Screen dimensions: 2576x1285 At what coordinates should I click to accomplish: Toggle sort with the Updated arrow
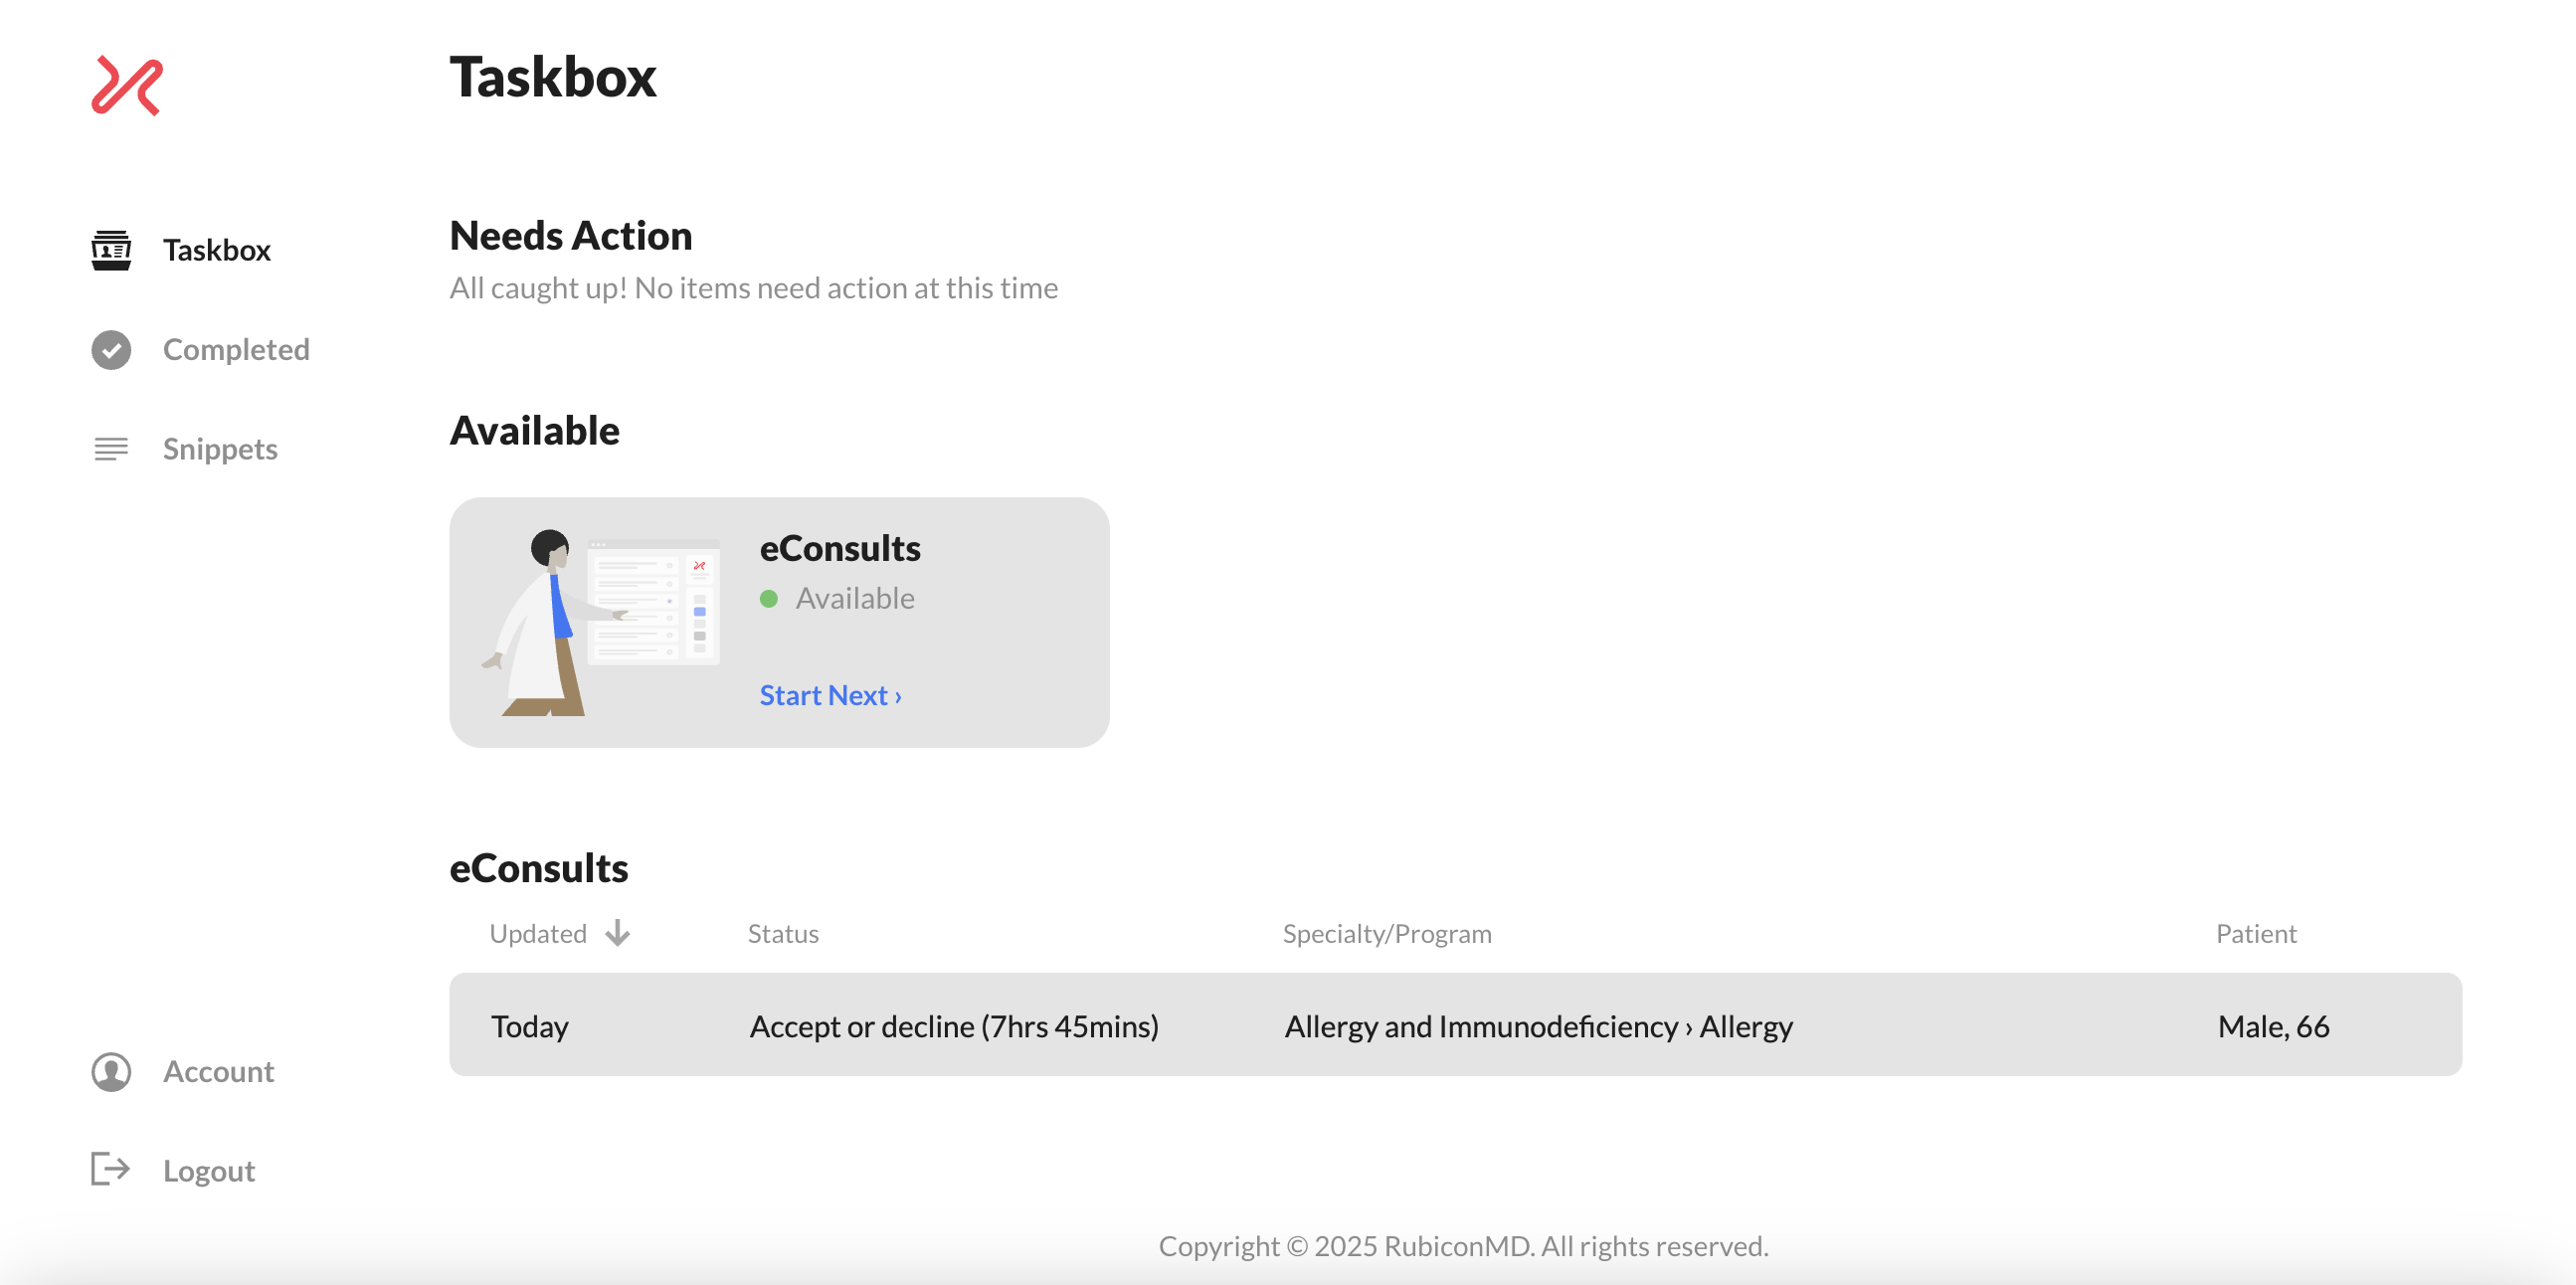click(x=618, y=933)
